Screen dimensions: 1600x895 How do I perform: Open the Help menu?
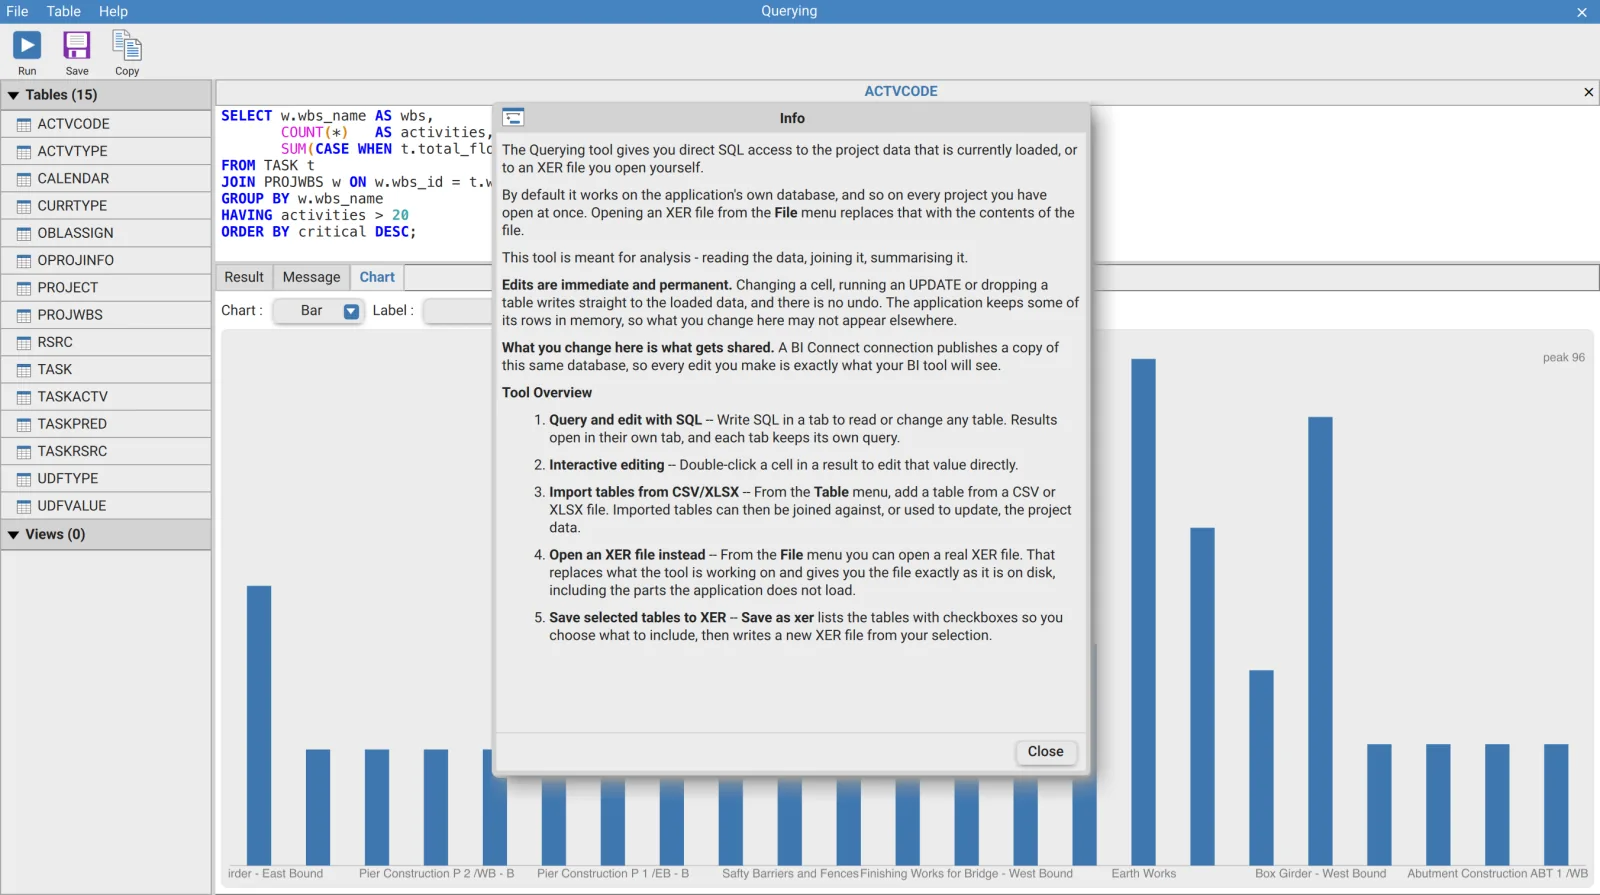pyautogui.click(x=113, y=11)
